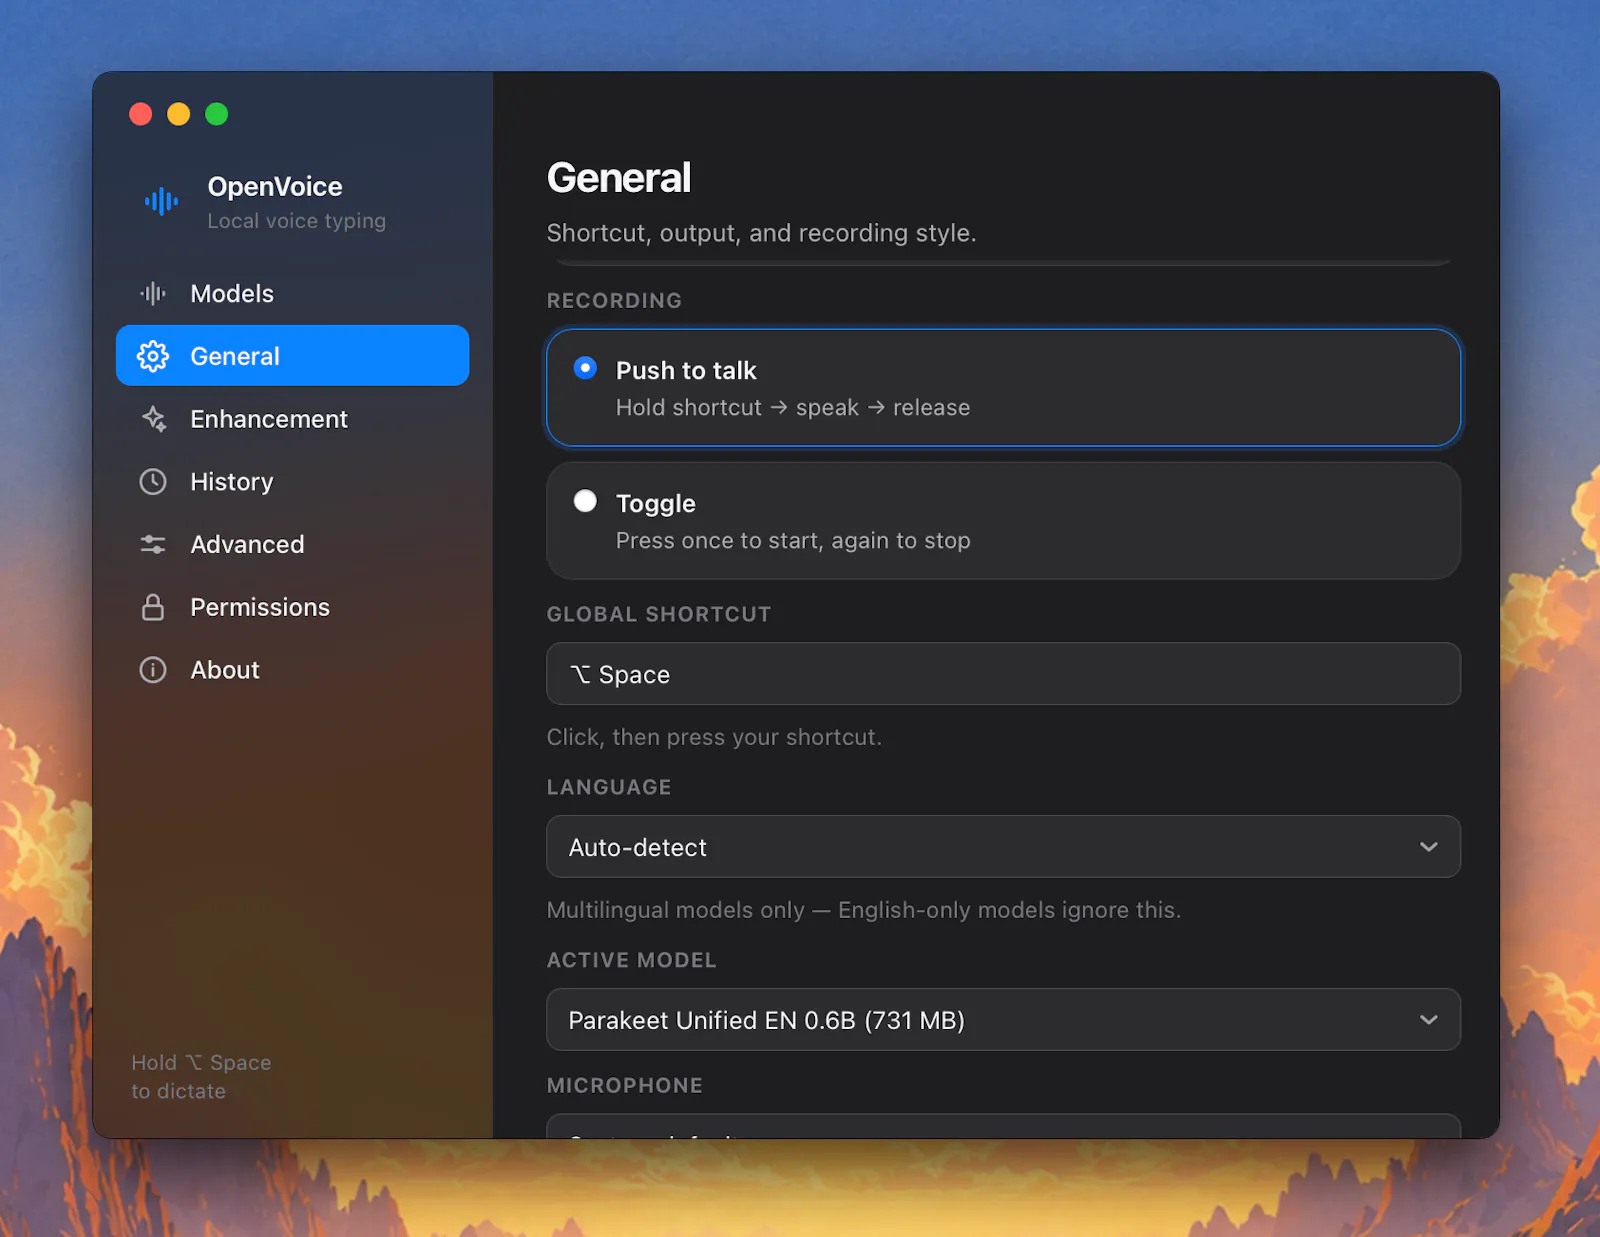Click the 'Local voice typing' subtitle

coord(296,221)
